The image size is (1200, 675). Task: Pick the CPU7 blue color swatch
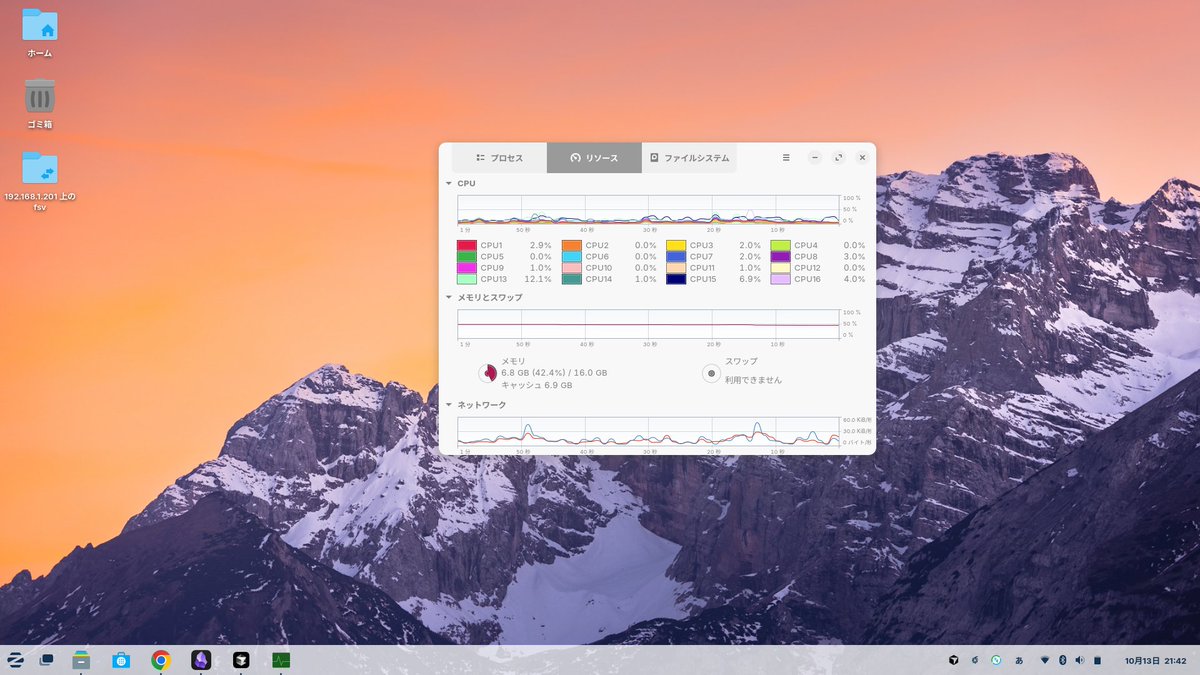(x=676, y=257)
